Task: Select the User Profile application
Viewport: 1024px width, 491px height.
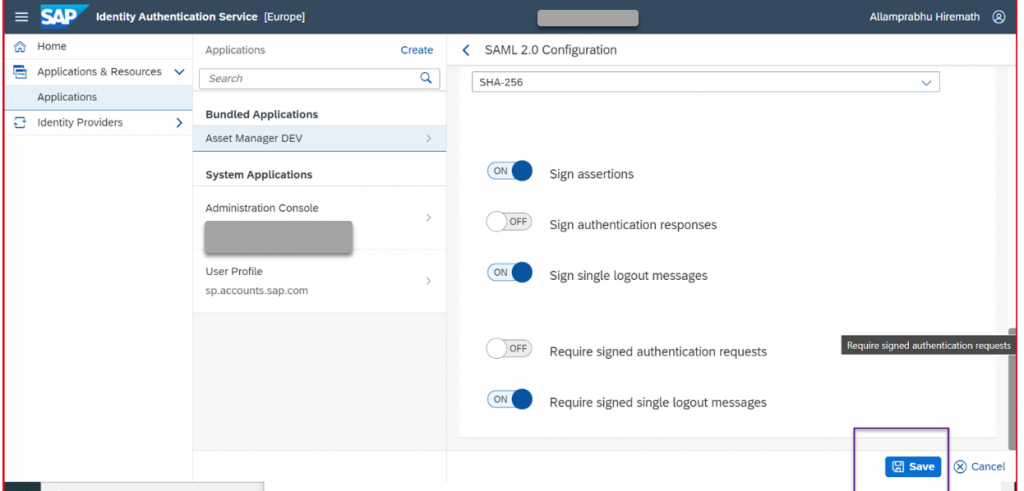Action: [319, 281]
